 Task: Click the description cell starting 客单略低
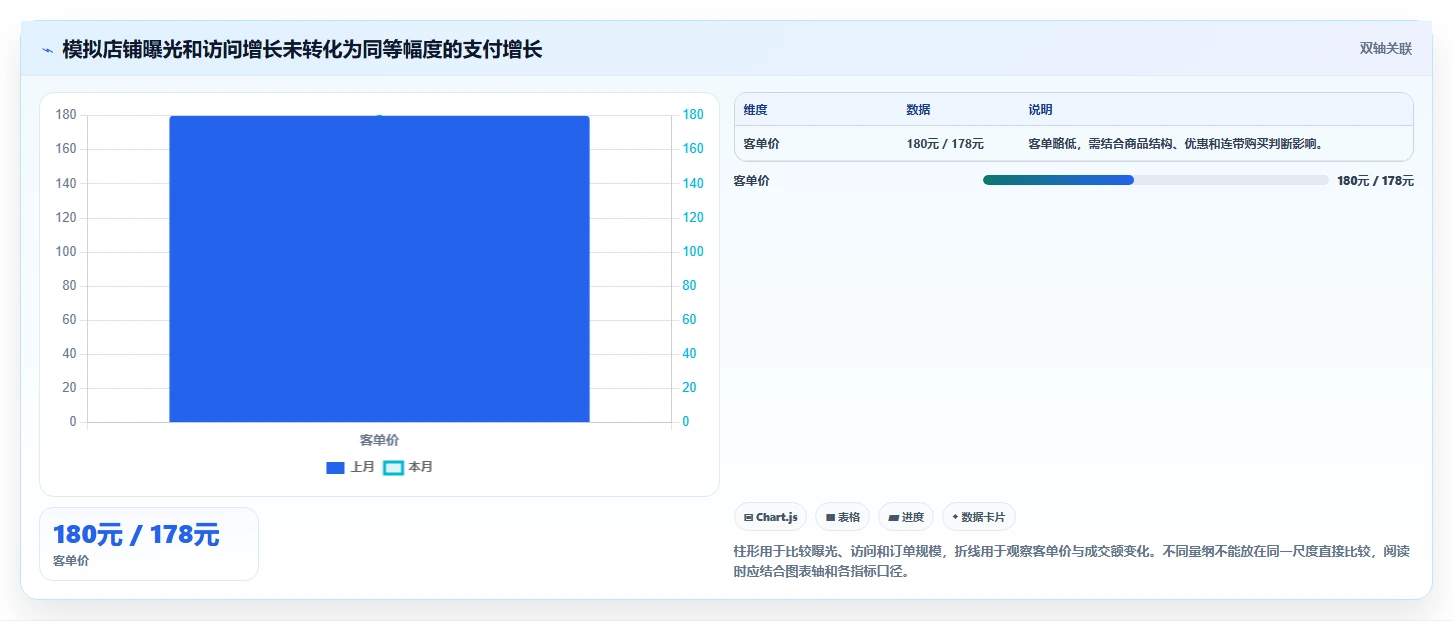[x=1176, y=144]
